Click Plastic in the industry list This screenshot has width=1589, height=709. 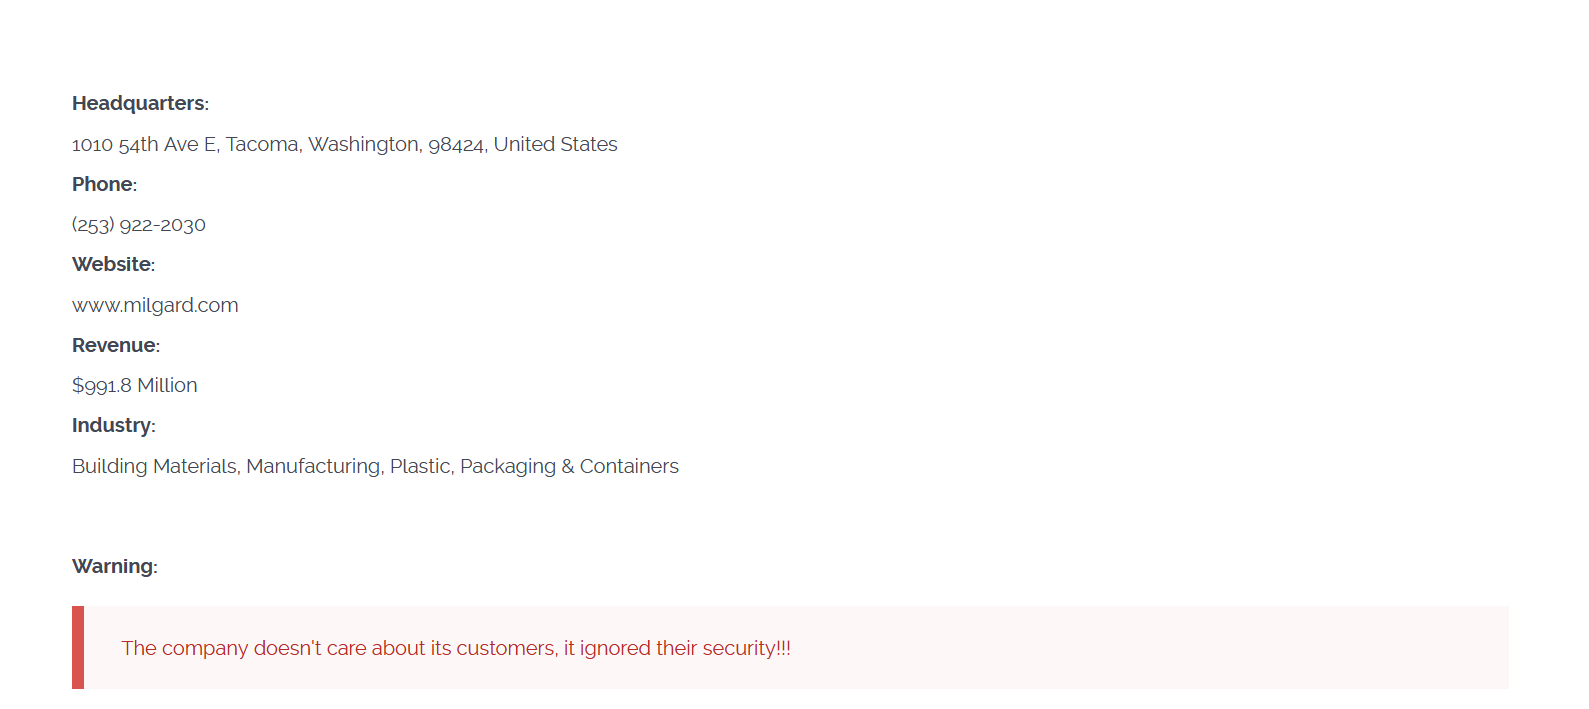point(420,466)
